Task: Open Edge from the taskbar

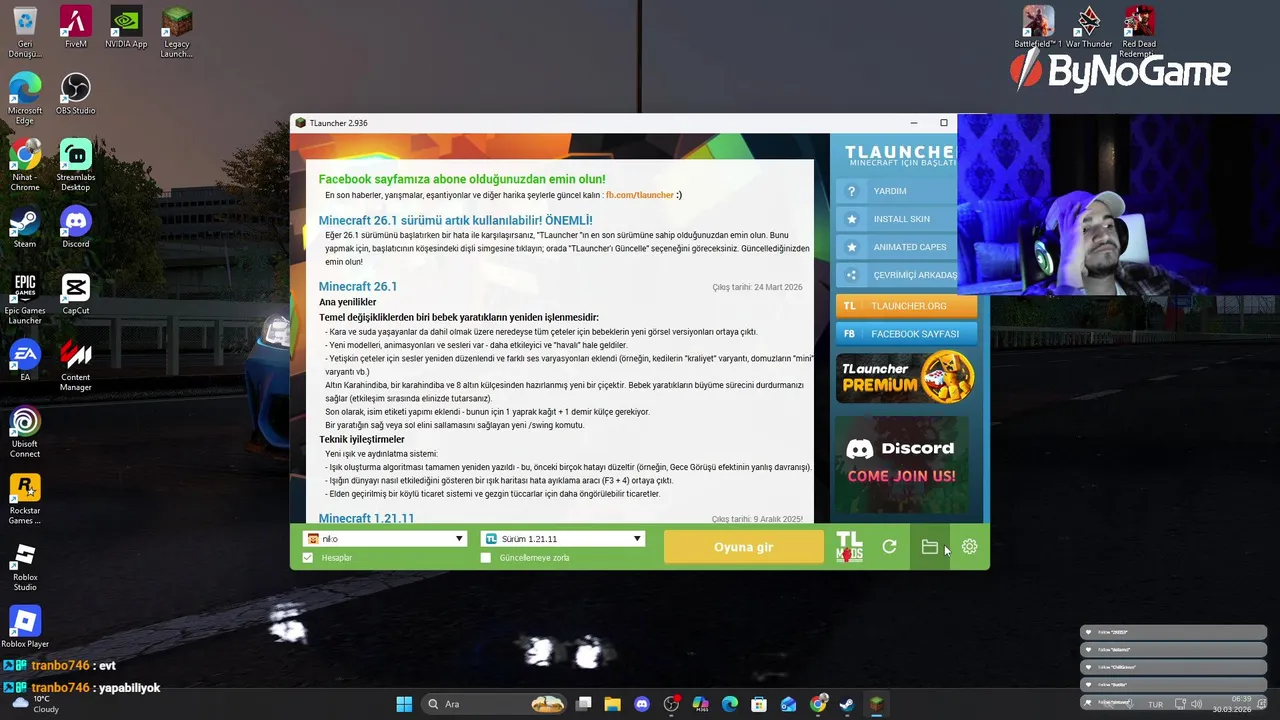Action: pyautogui.click(x=730, y=704)
